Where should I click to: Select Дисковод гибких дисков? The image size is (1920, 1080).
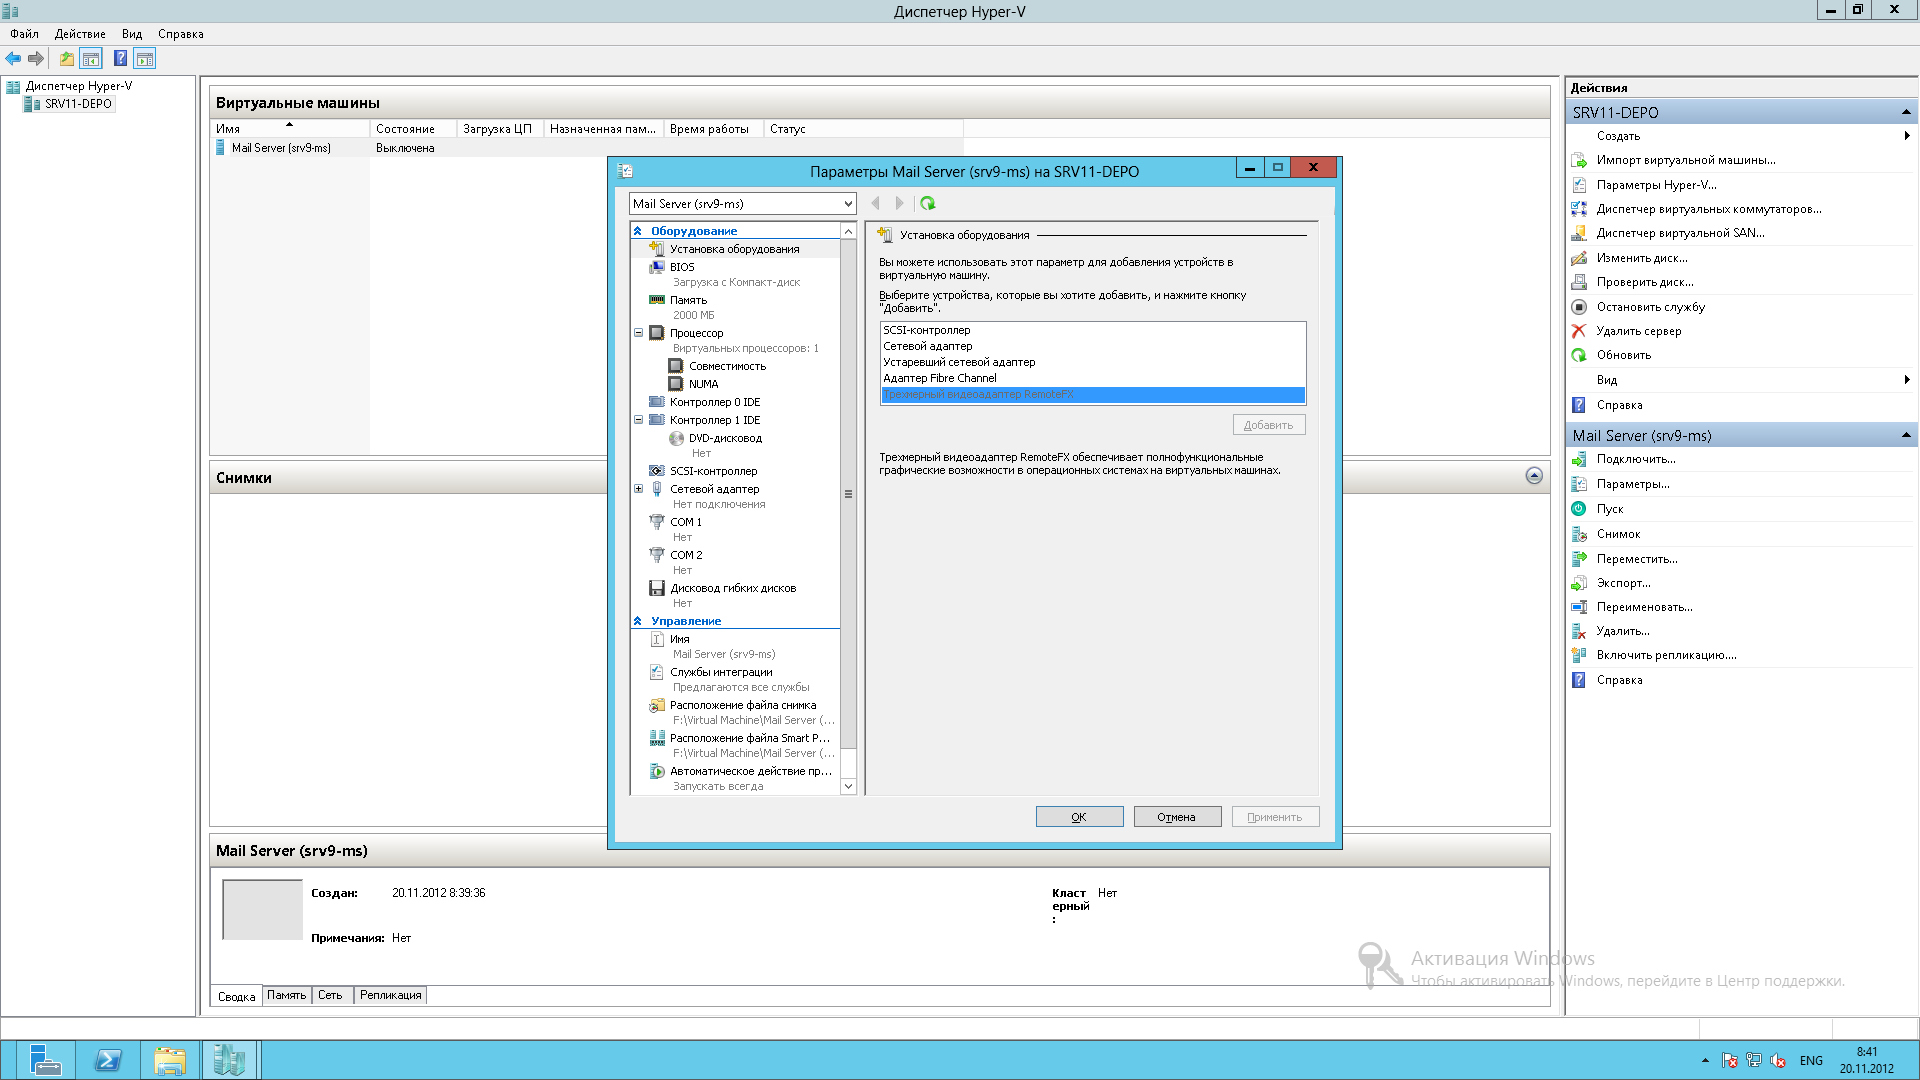[x=732, y=588]
